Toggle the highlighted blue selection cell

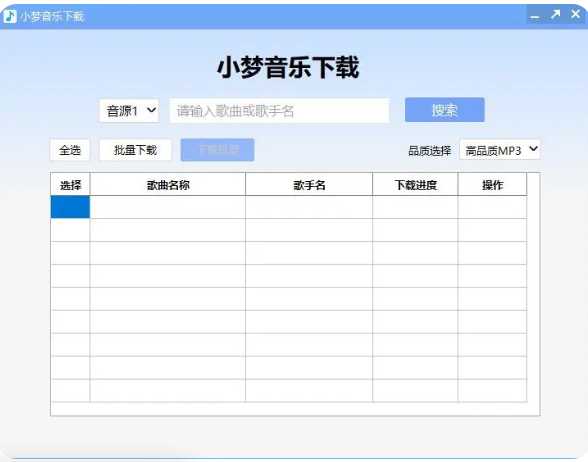[x=70, y=207]
